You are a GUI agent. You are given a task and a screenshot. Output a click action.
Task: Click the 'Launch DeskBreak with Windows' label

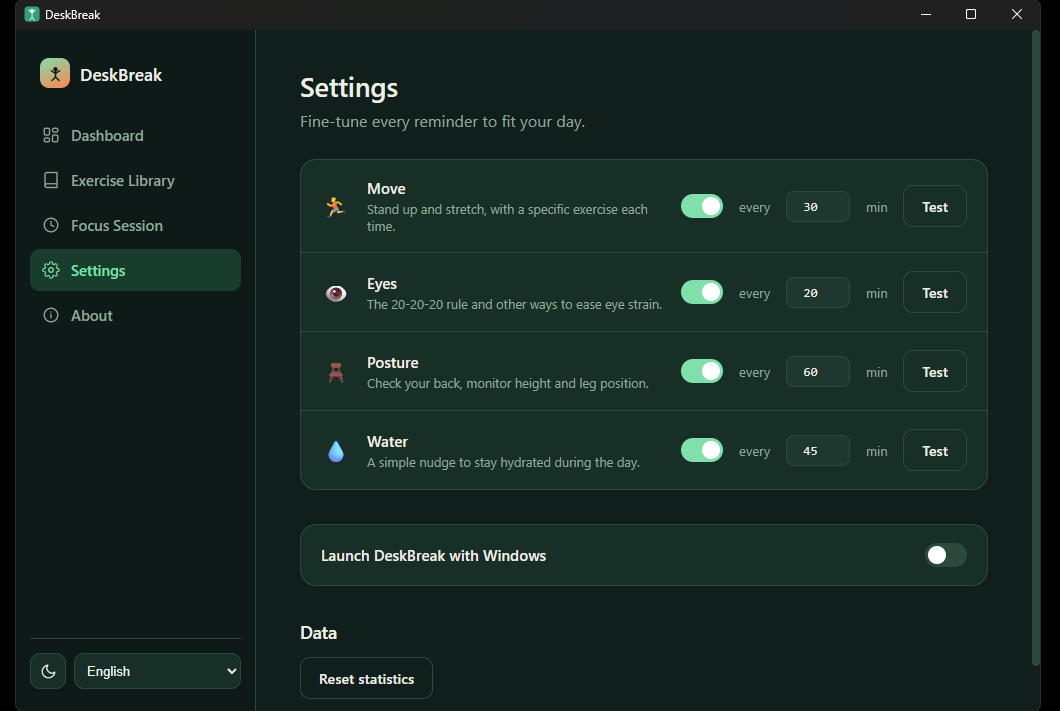[x=433, y=556]
